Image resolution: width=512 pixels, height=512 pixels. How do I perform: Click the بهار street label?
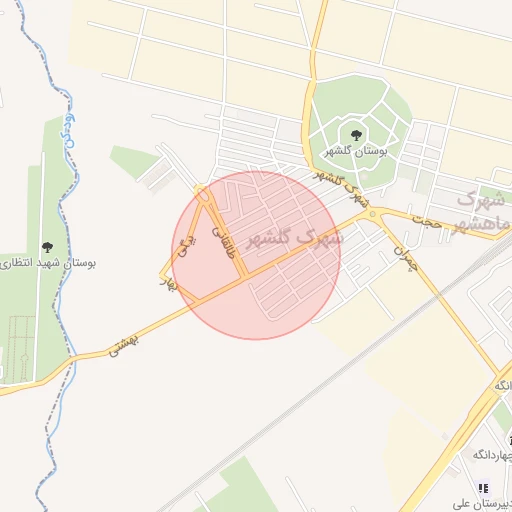[x=168, y=285]
